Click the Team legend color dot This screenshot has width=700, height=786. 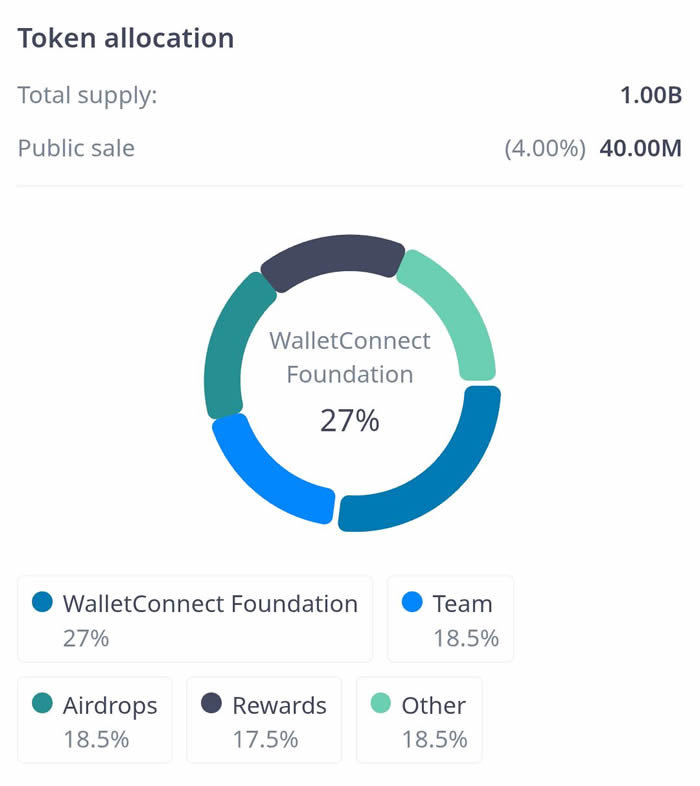point(412,602)
